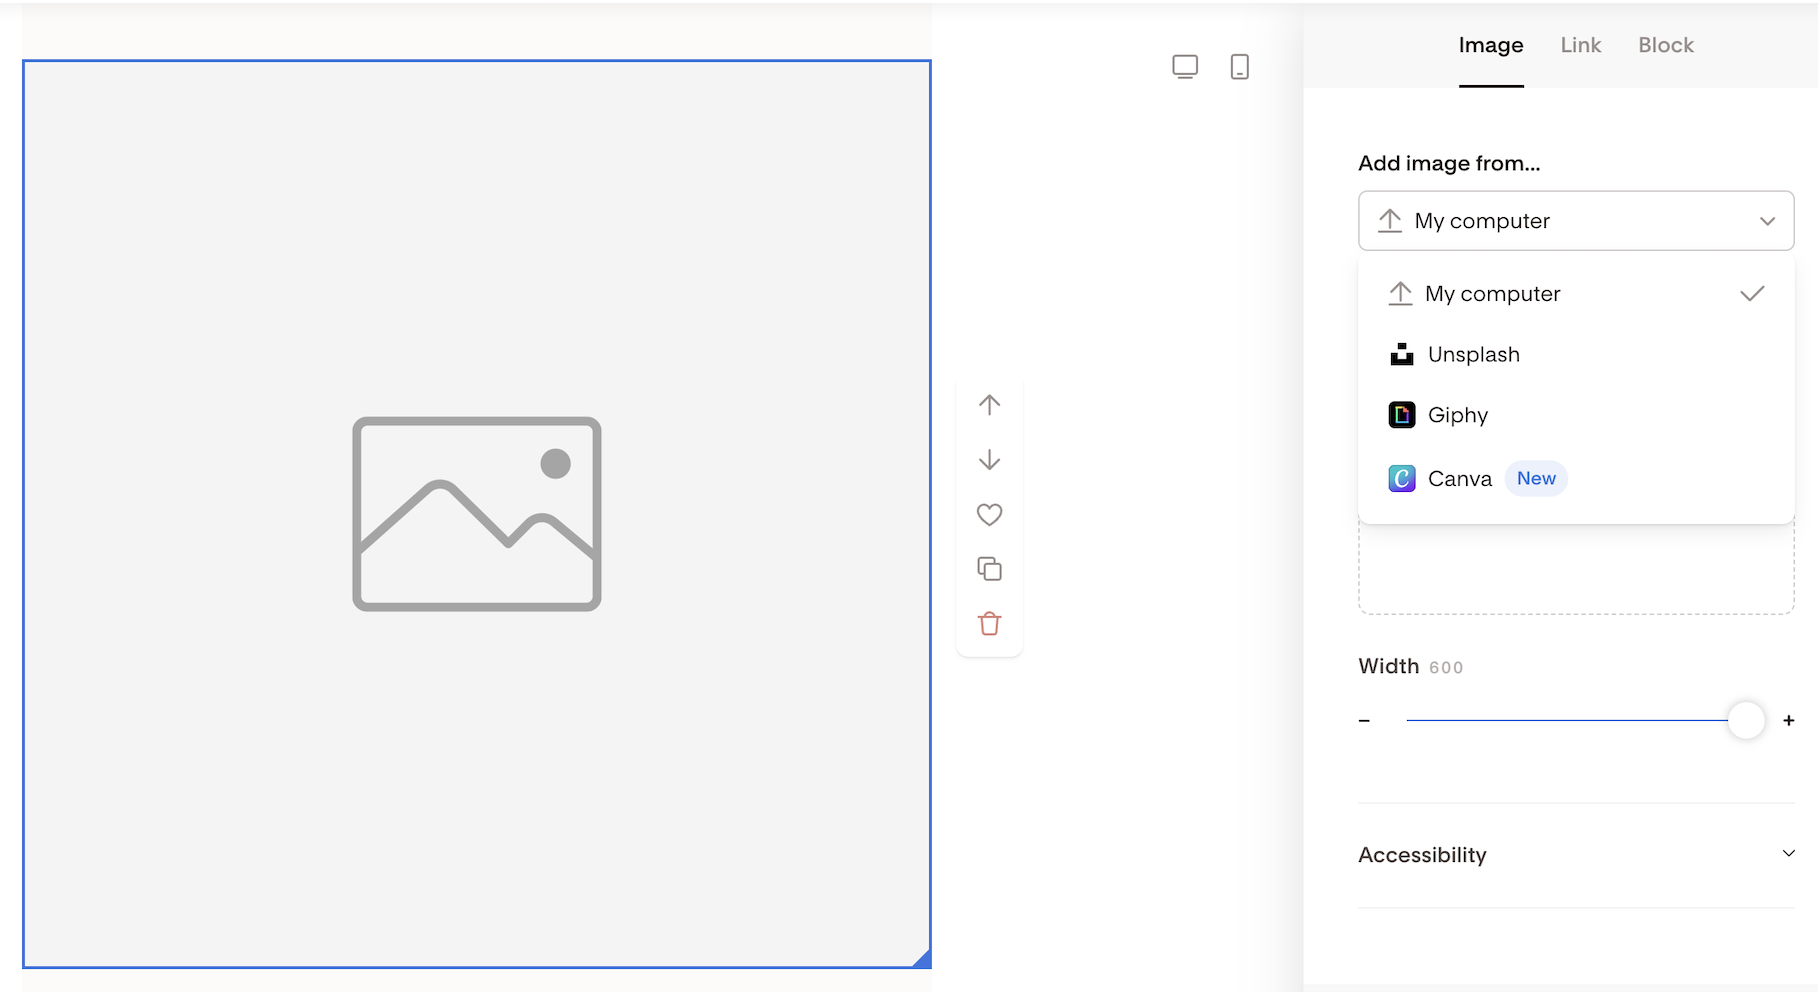Viewport: 1818px width, 992px height.
Task: Collapse the My computer source dropdown
Action: pos(1576,221)
